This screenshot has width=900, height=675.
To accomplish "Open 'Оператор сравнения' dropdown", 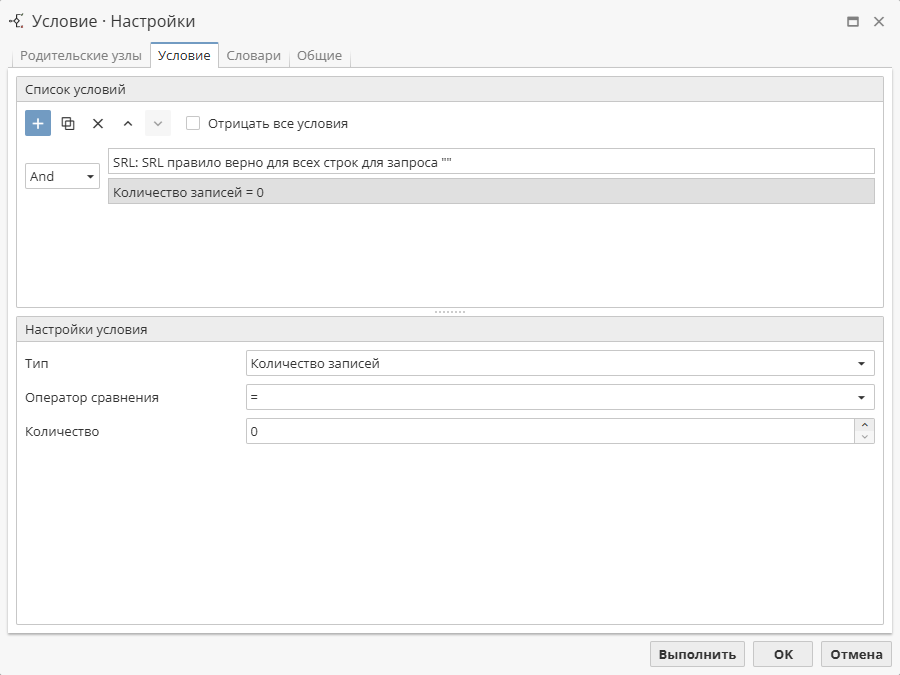I will (861, 398).
